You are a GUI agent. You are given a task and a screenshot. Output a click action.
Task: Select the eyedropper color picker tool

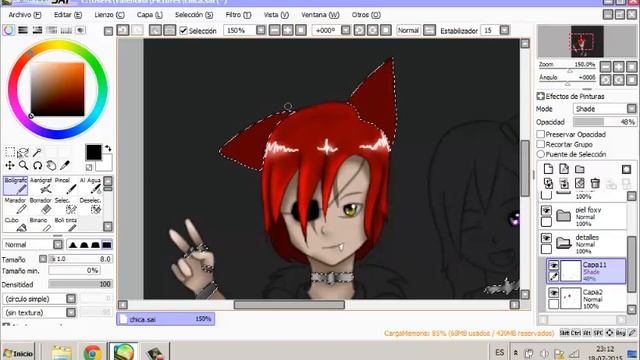pos(65,165)
